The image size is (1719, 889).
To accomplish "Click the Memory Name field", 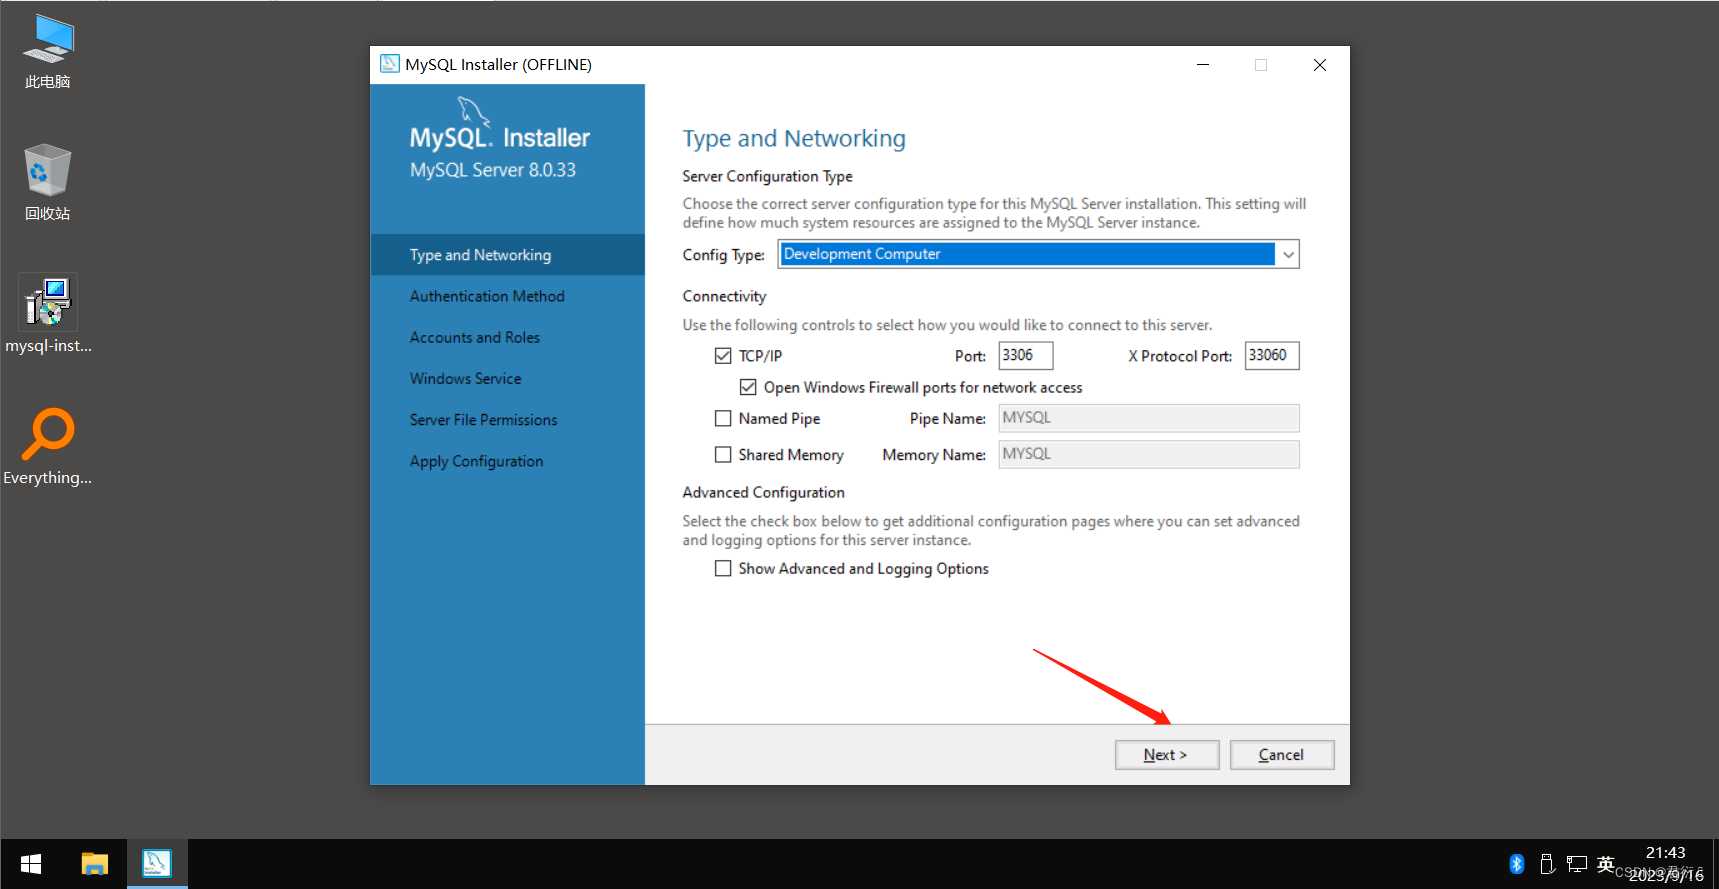I will coord(1149,454).
